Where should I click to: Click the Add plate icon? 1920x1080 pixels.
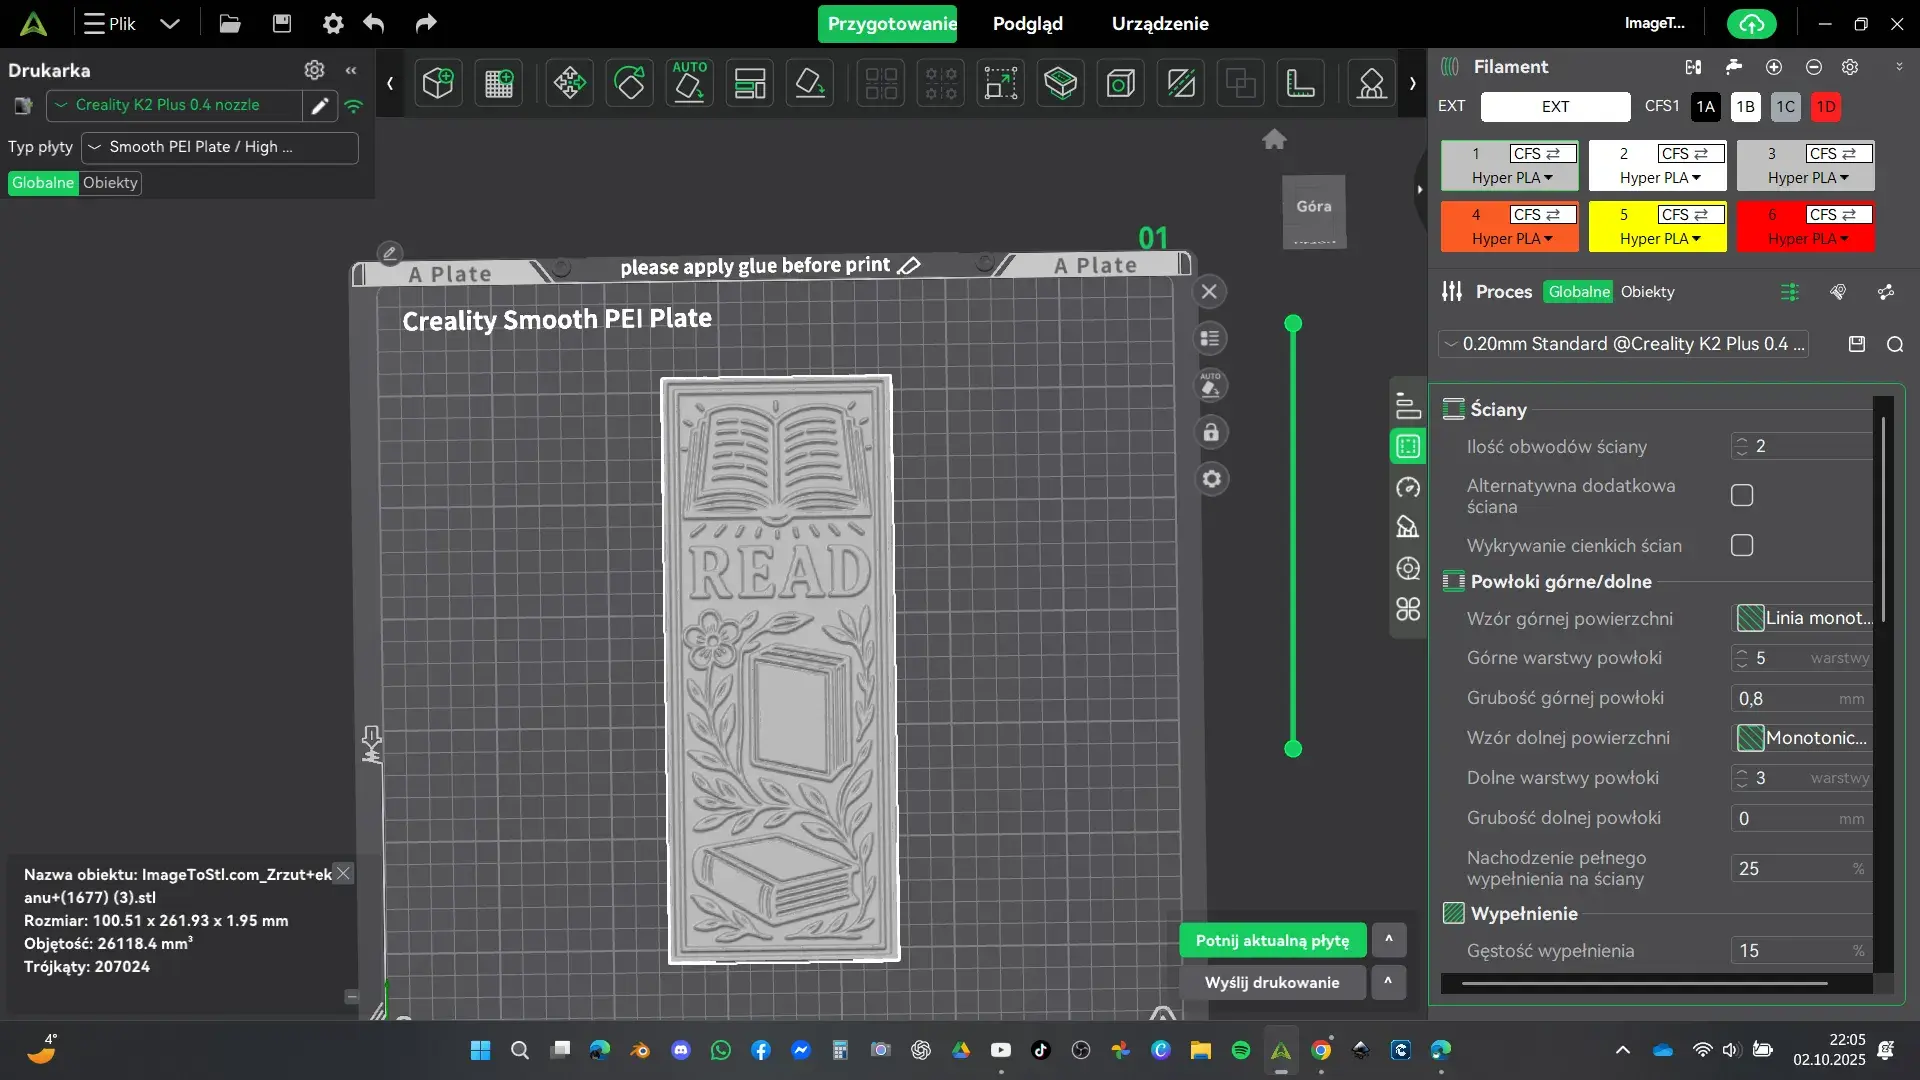(498, 83)
